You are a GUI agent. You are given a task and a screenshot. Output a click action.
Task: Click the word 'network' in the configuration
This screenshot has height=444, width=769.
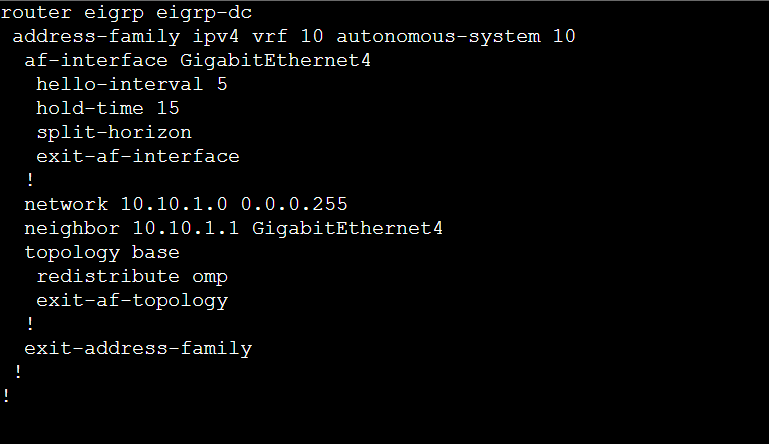tap(66, 204)
